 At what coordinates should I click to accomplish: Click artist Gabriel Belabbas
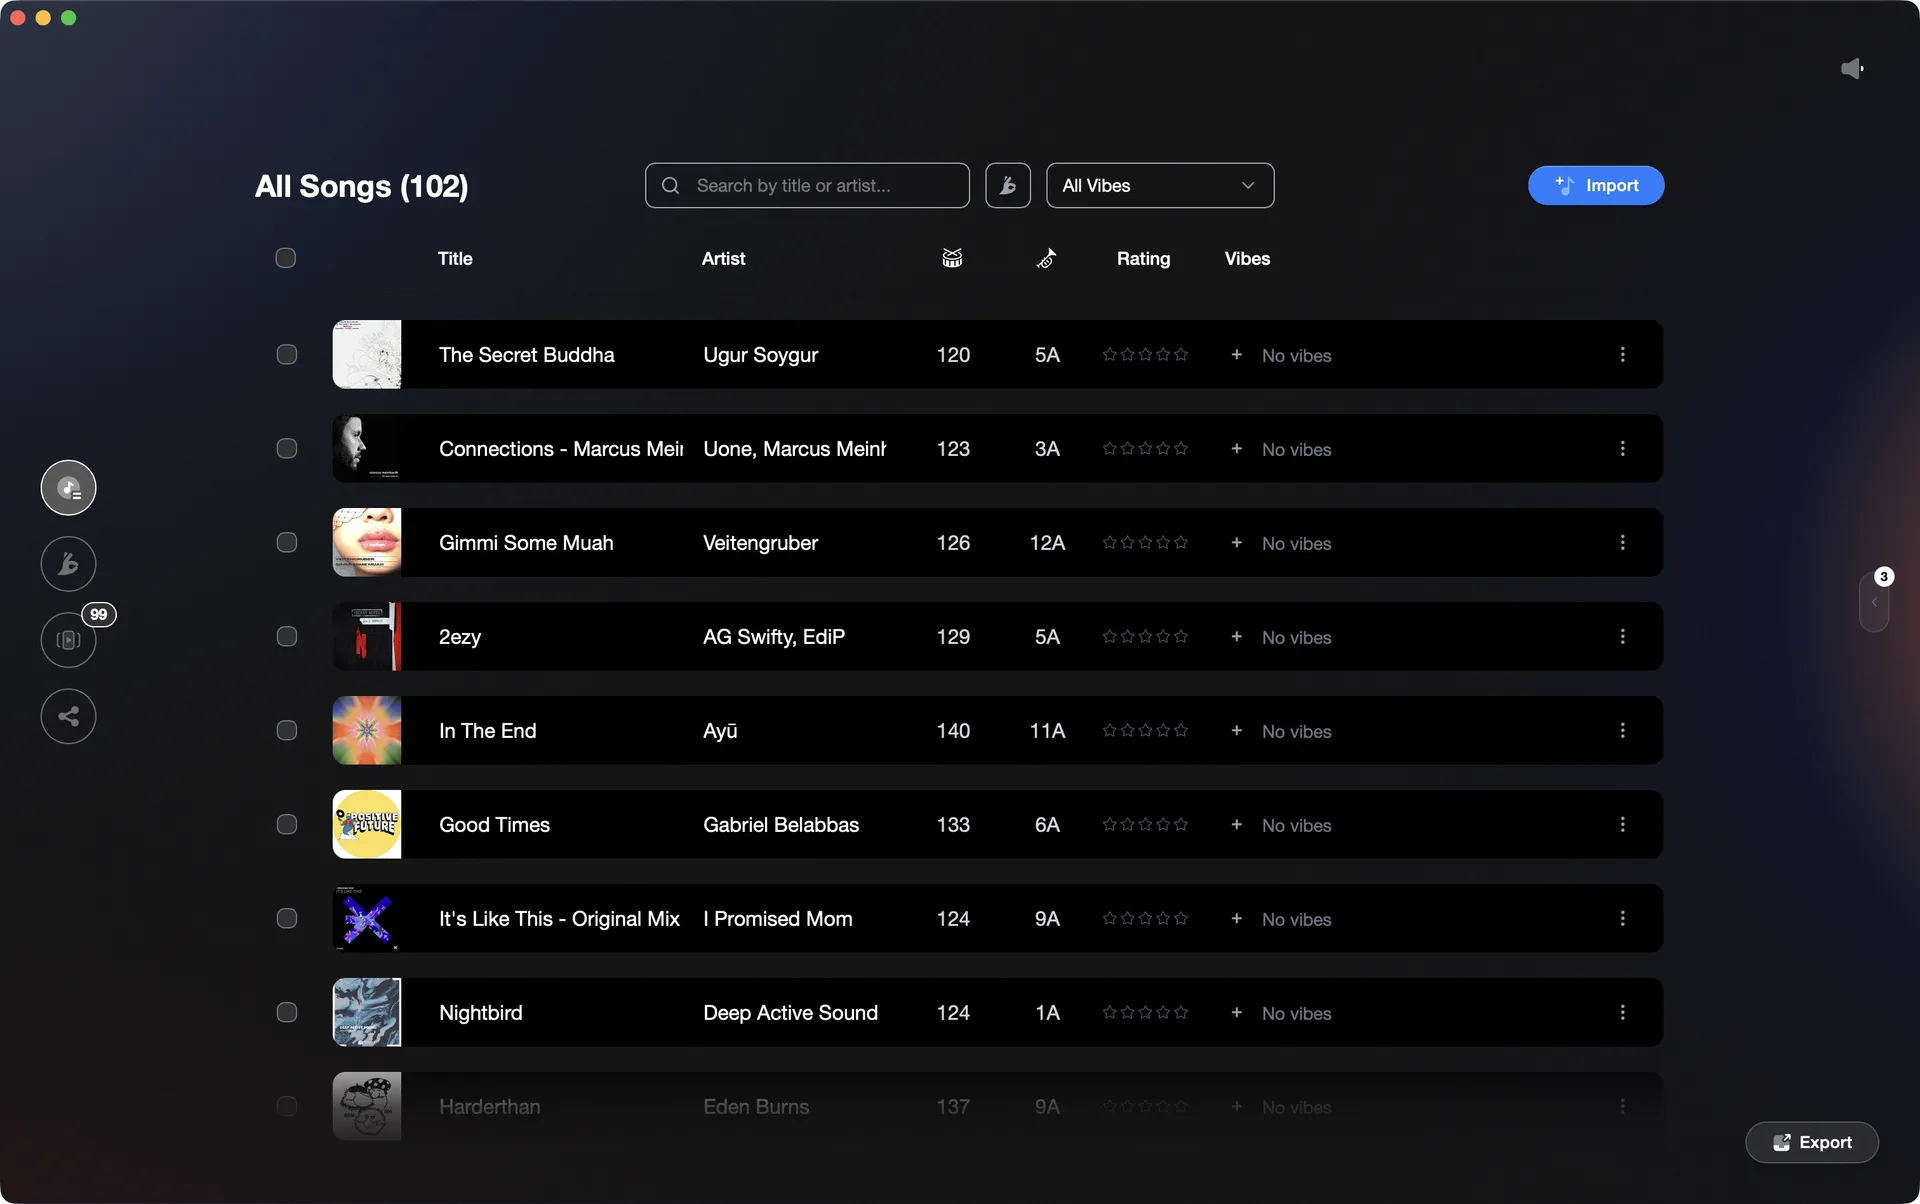[x=781, y=825]
